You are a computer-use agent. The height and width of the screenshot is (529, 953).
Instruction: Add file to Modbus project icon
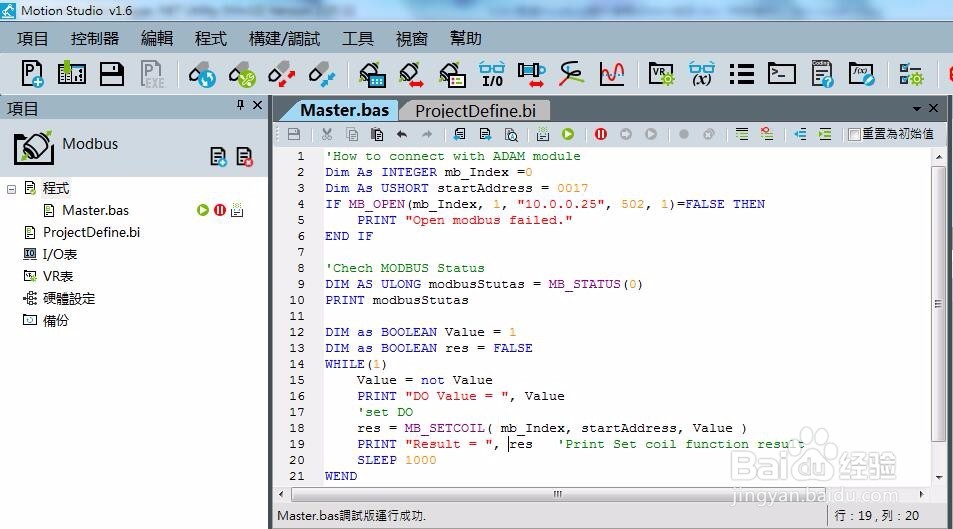218,157
